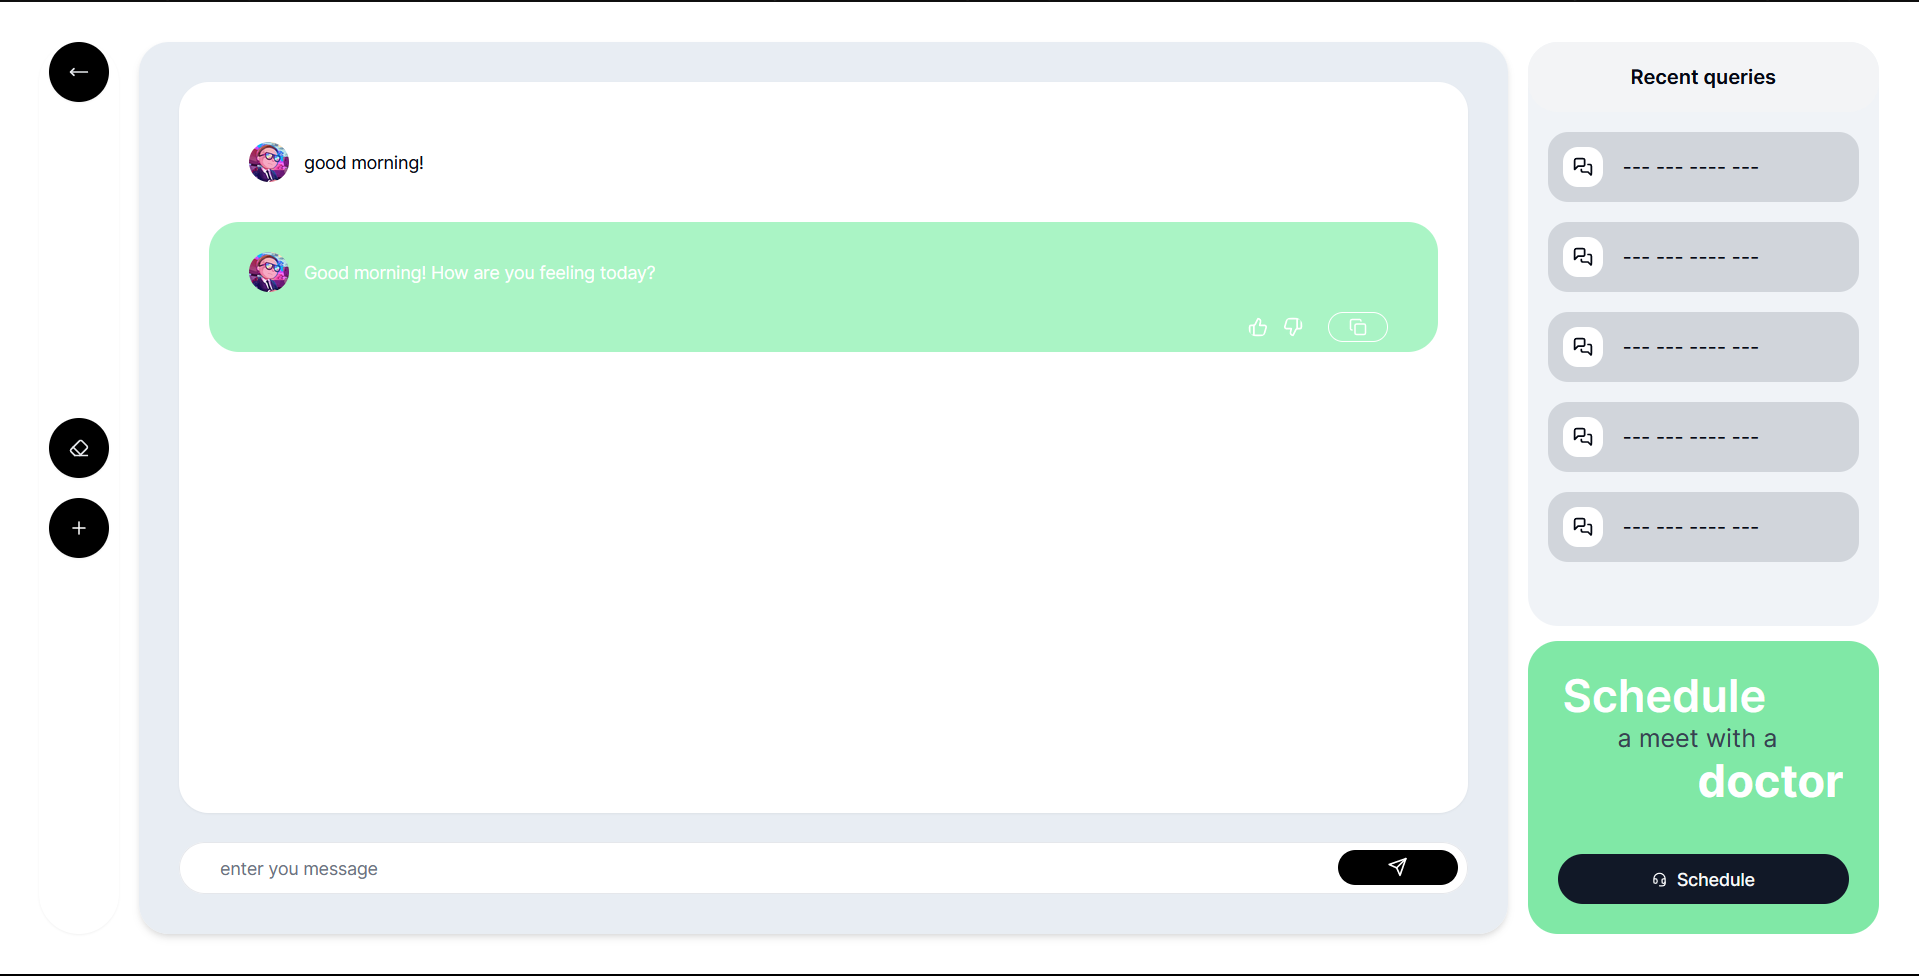Image resolution: width=1919 pixels, height=976 pixels.
Task: Click the Recent queries heading
Action: (x=1703, y=77)
